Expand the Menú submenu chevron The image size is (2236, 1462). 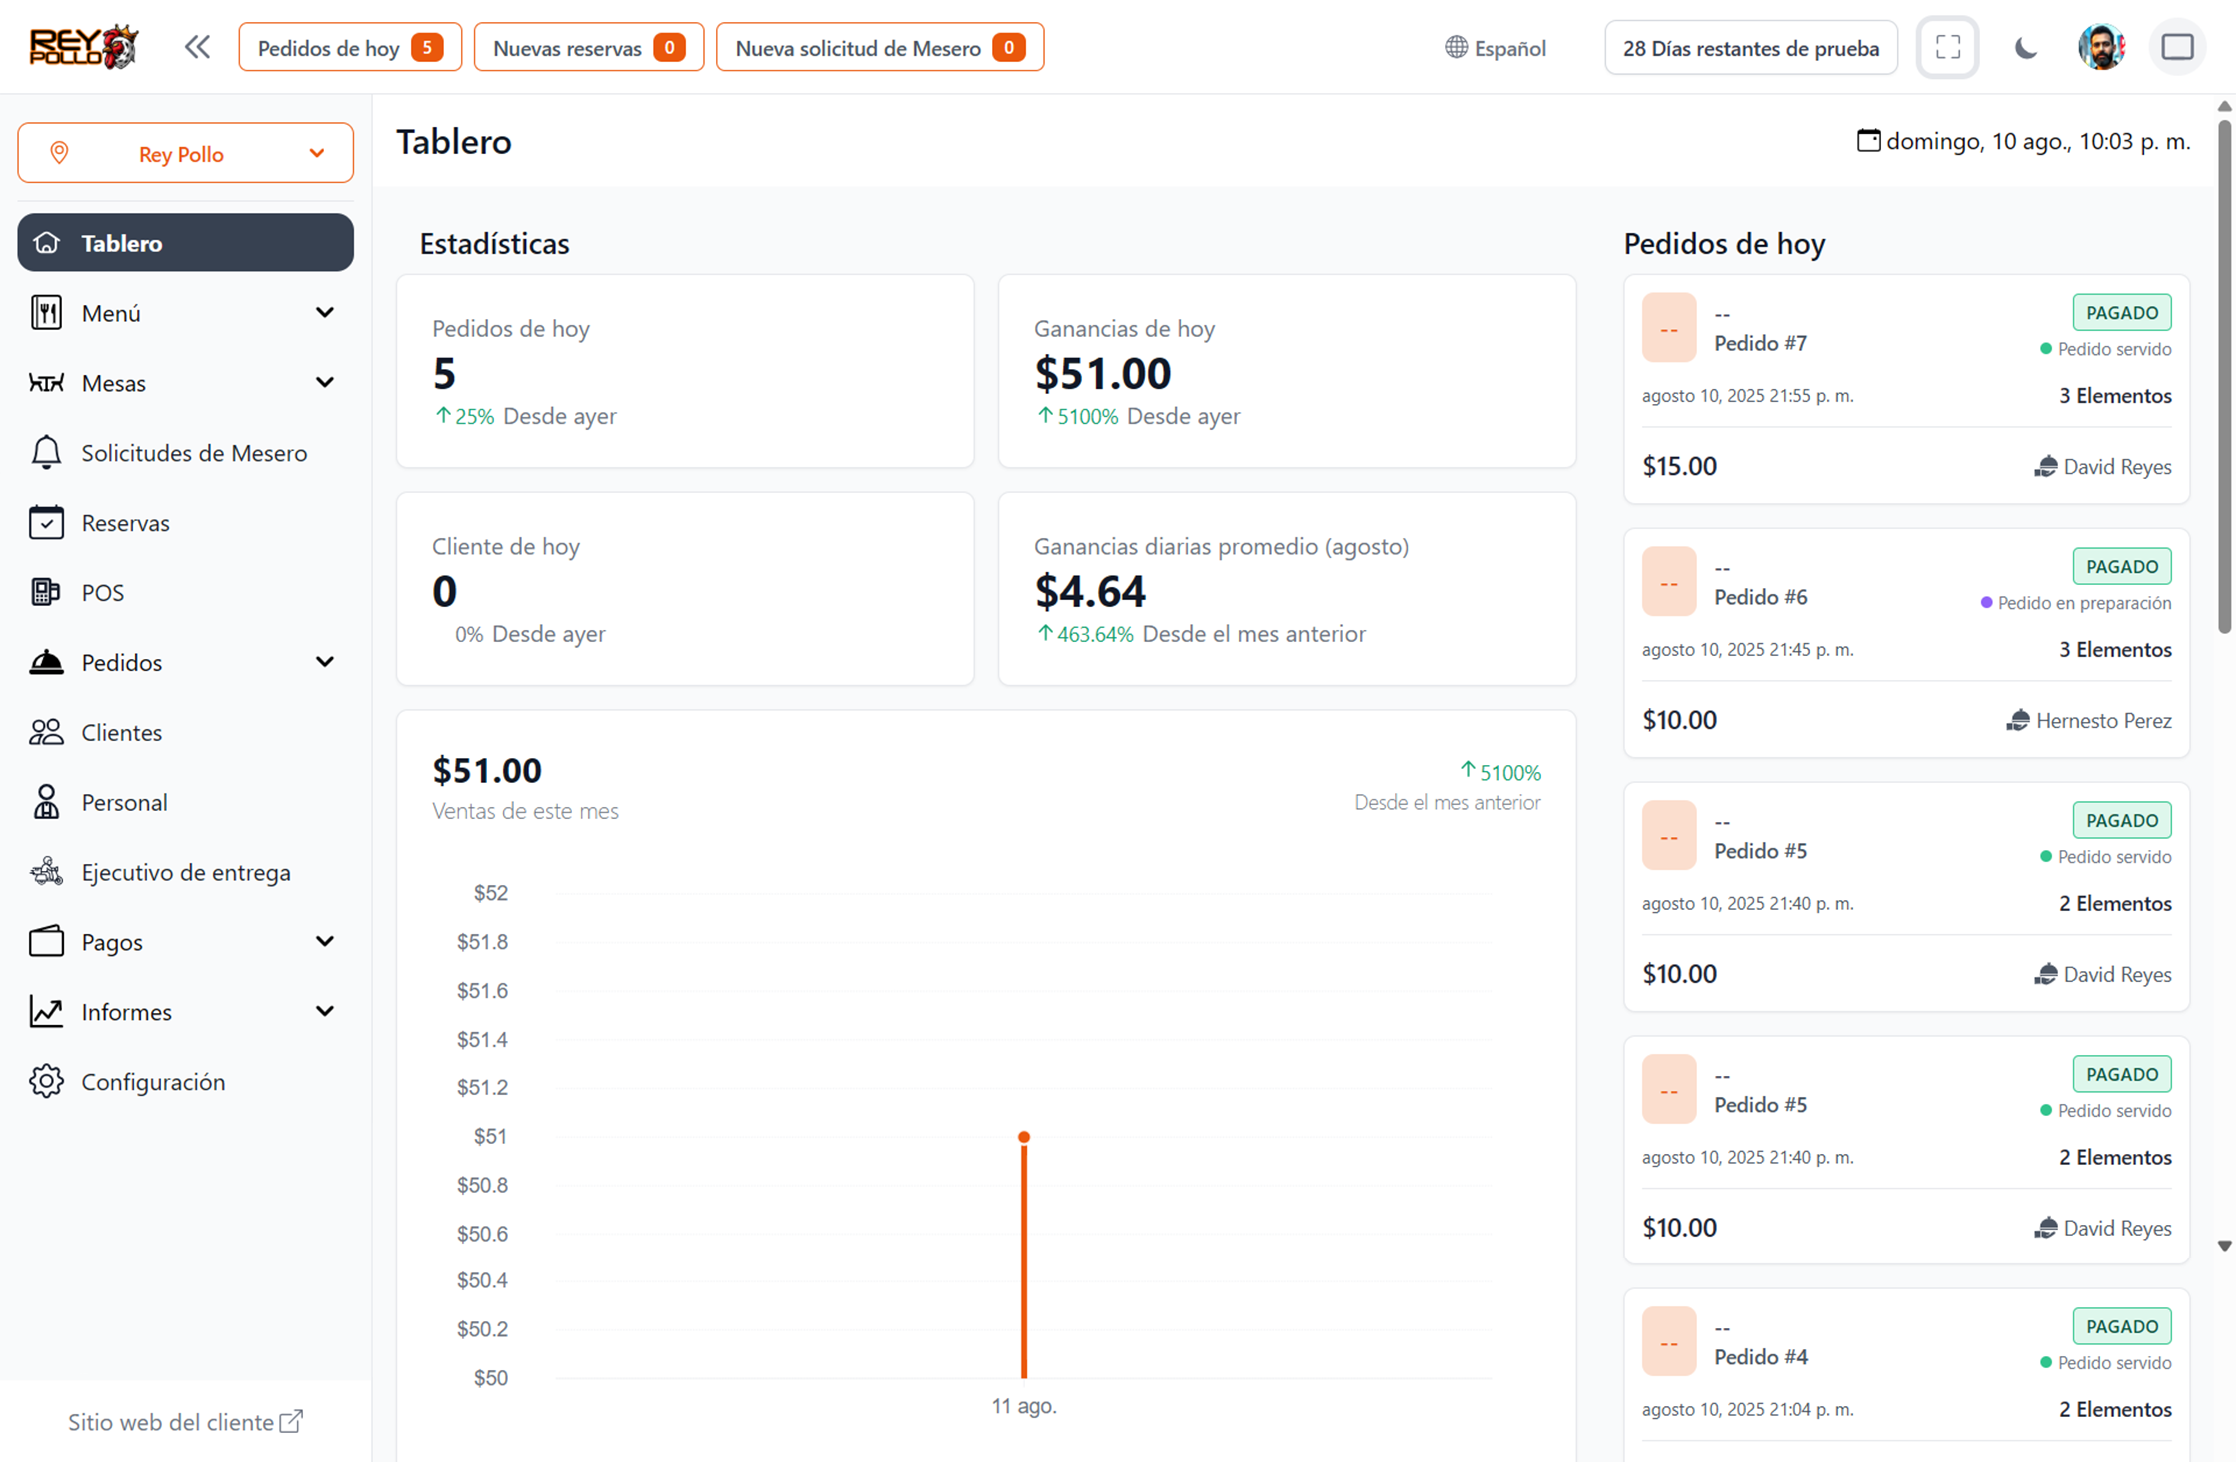[324, 313]
